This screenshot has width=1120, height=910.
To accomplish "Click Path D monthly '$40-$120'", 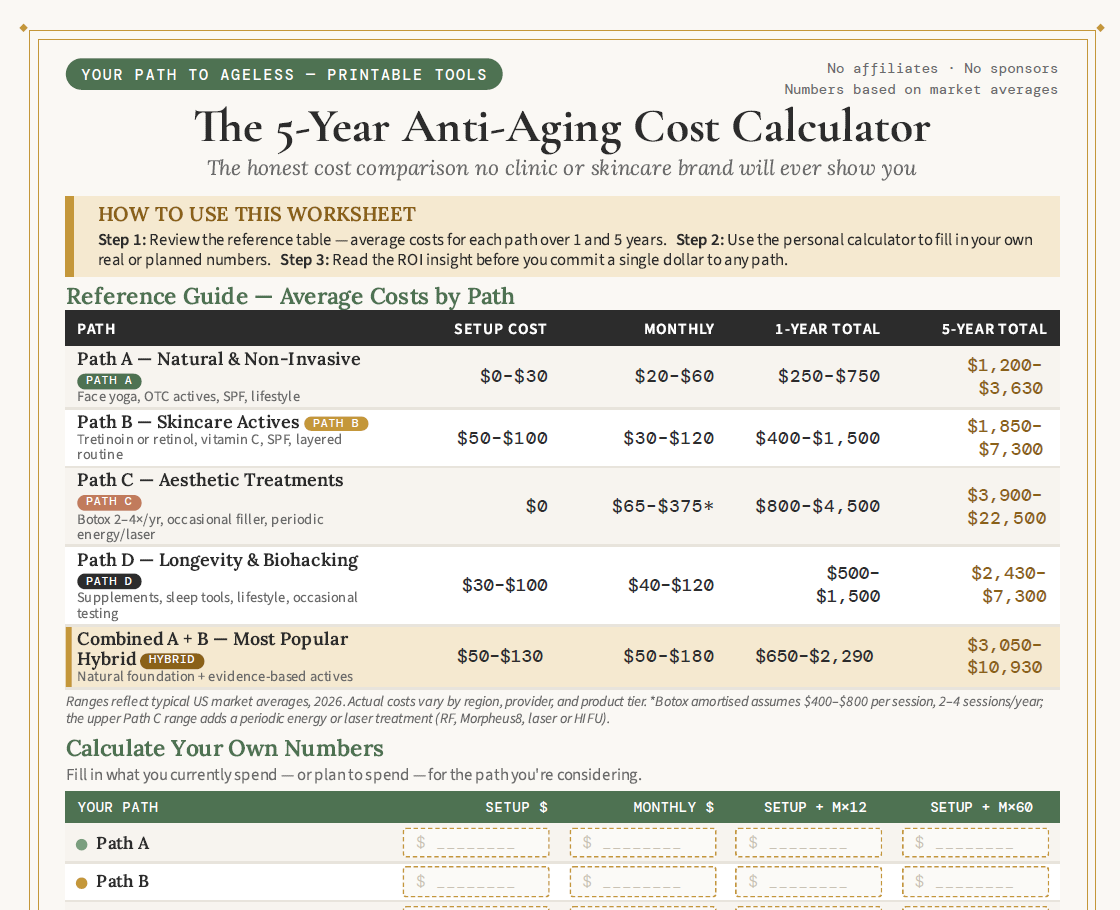I will tap(671, 586).
